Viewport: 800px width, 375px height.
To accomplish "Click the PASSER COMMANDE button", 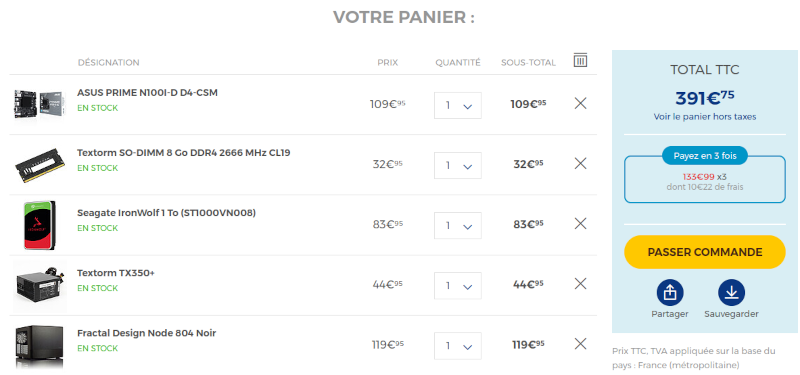I will (705, 252).
